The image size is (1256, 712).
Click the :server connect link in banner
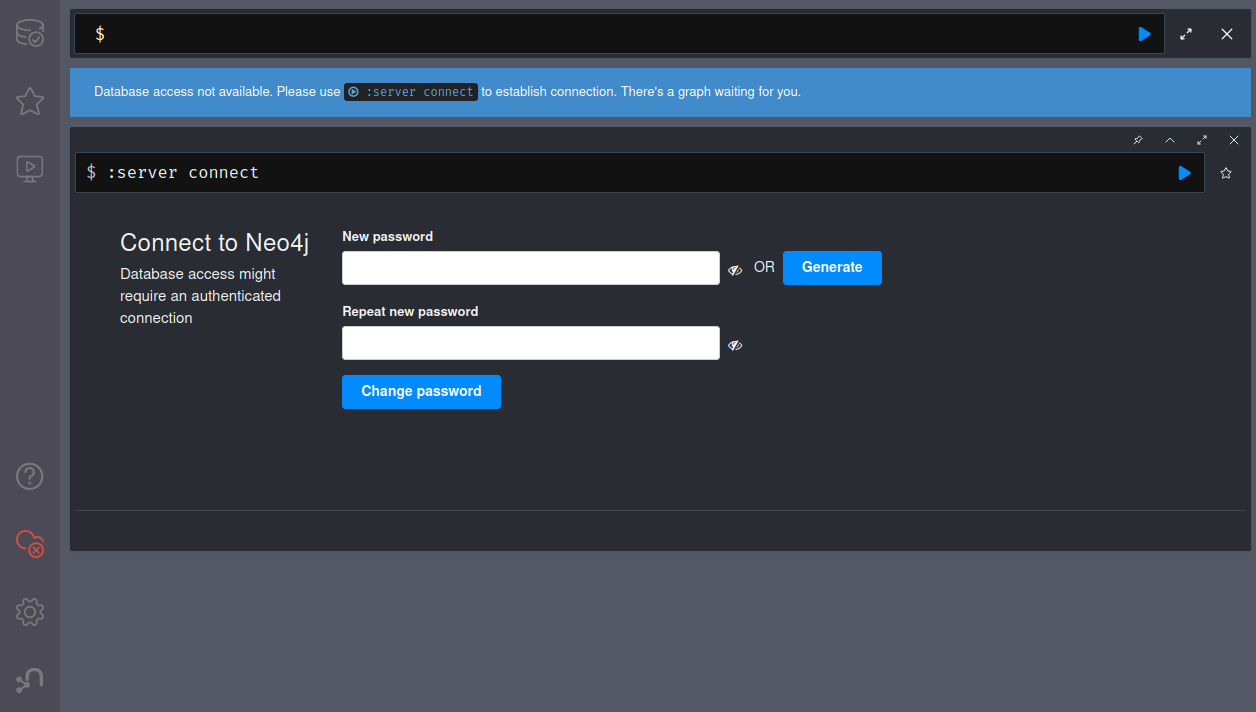[411, 92]
